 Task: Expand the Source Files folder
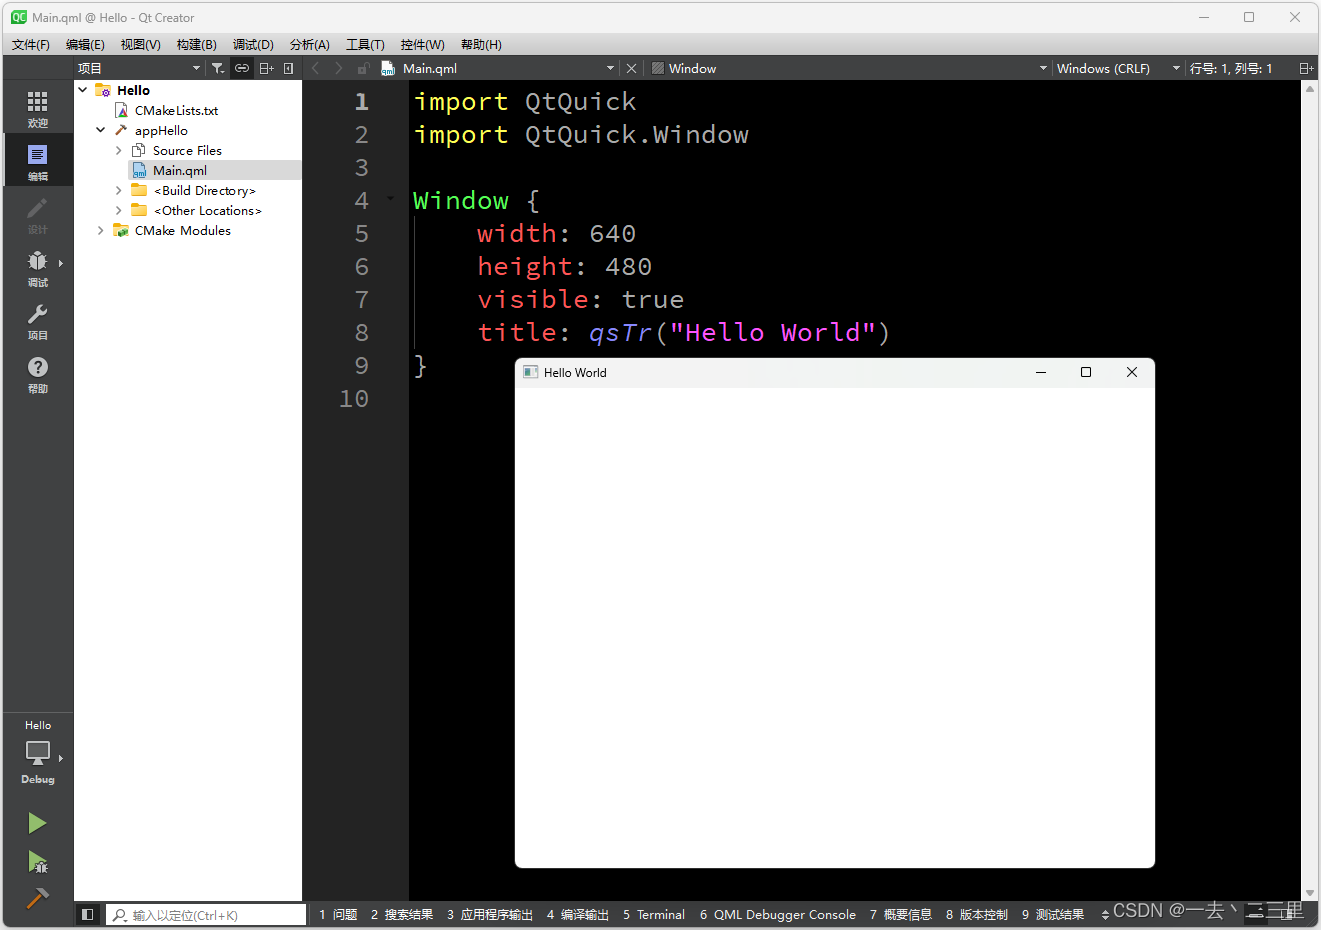(119, 150)
